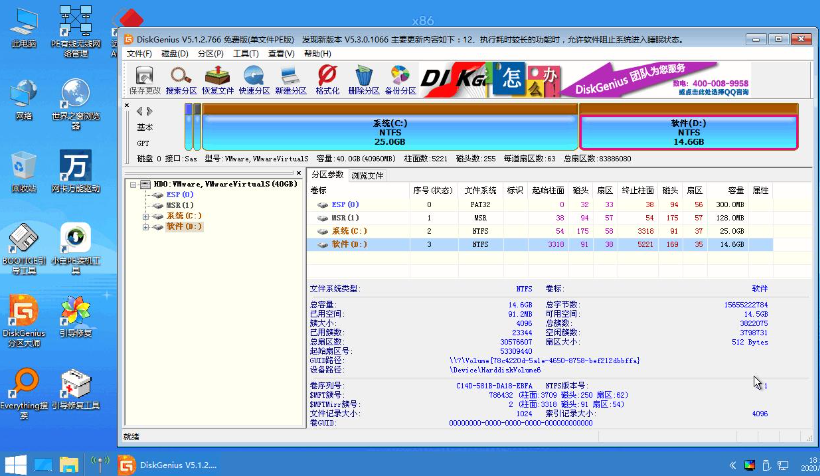Screen dimensions: 820x476
Task: Select the Format (格式化) toolbar icon
Action: [x=327, y=80]
